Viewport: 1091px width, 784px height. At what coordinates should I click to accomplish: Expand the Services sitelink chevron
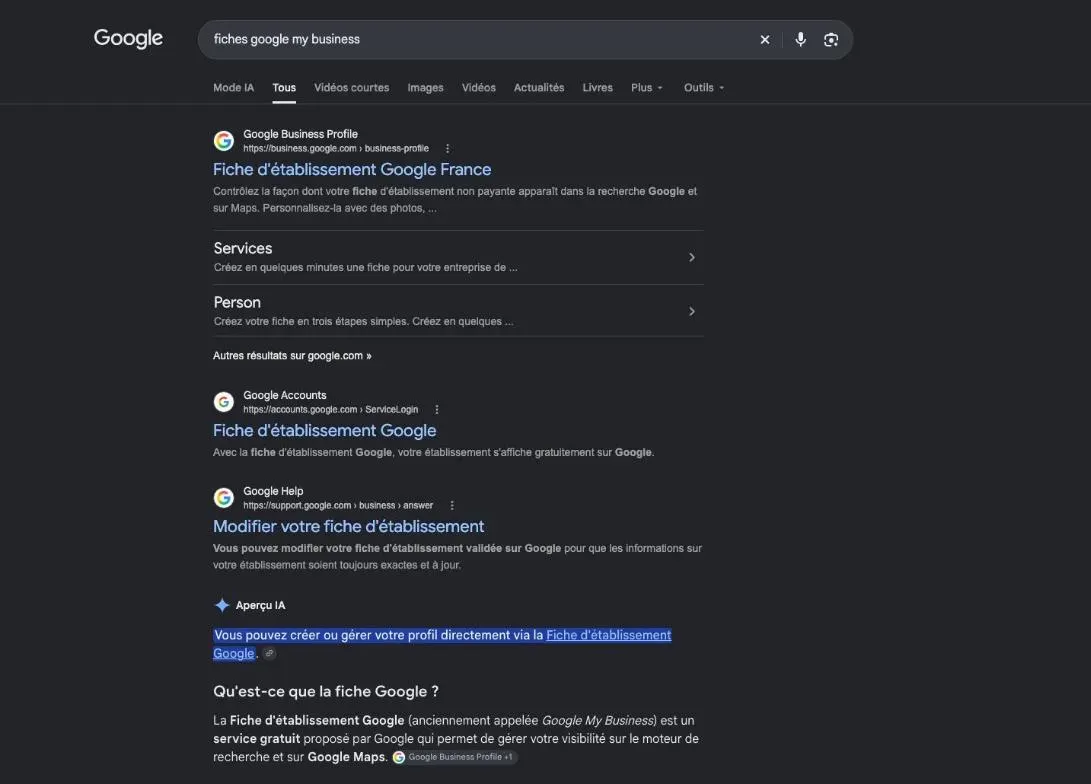coord(692,257)
